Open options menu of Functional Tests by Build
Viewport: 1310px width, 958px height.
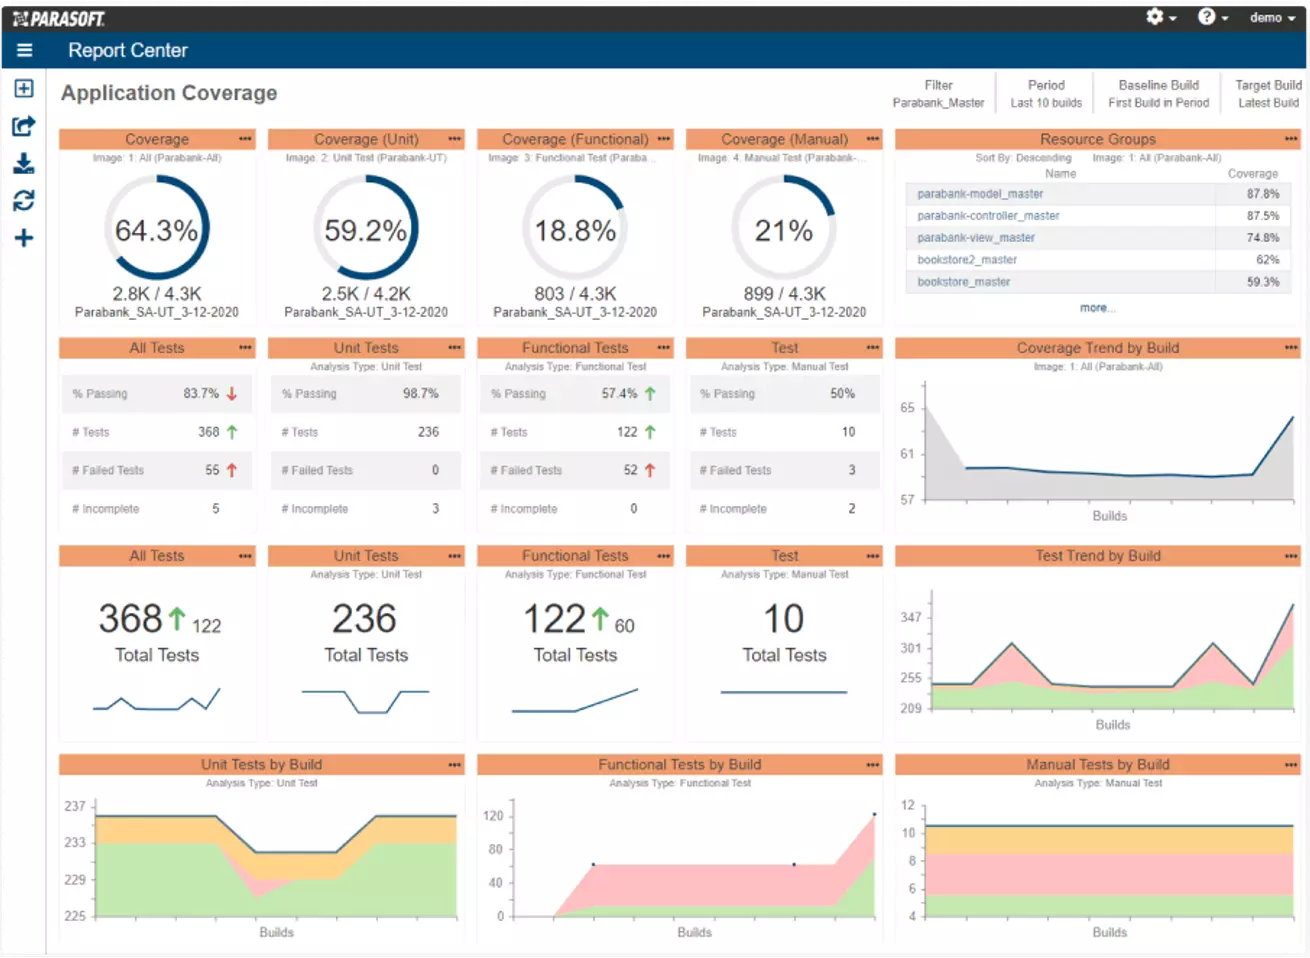pos(873,765)
